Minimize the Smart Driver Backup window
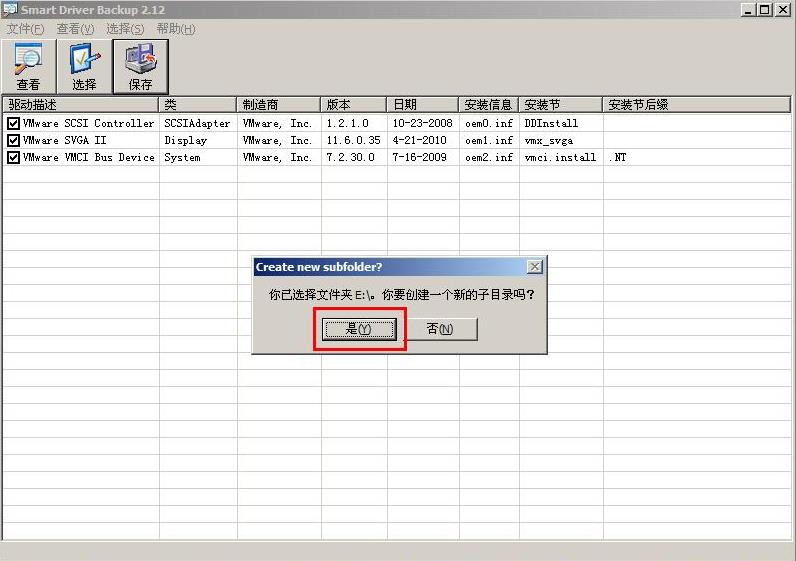Screen dimensions: 796x561 (747, 10)
